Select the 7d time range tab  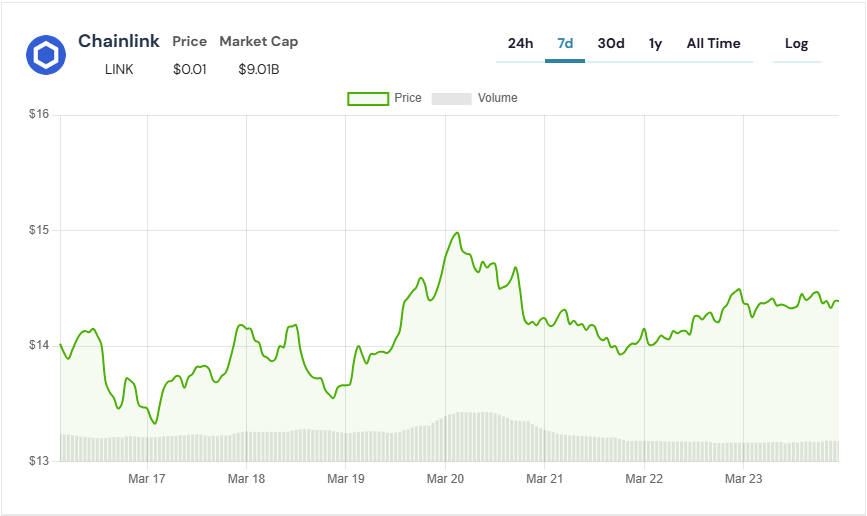tap(565, 44)
